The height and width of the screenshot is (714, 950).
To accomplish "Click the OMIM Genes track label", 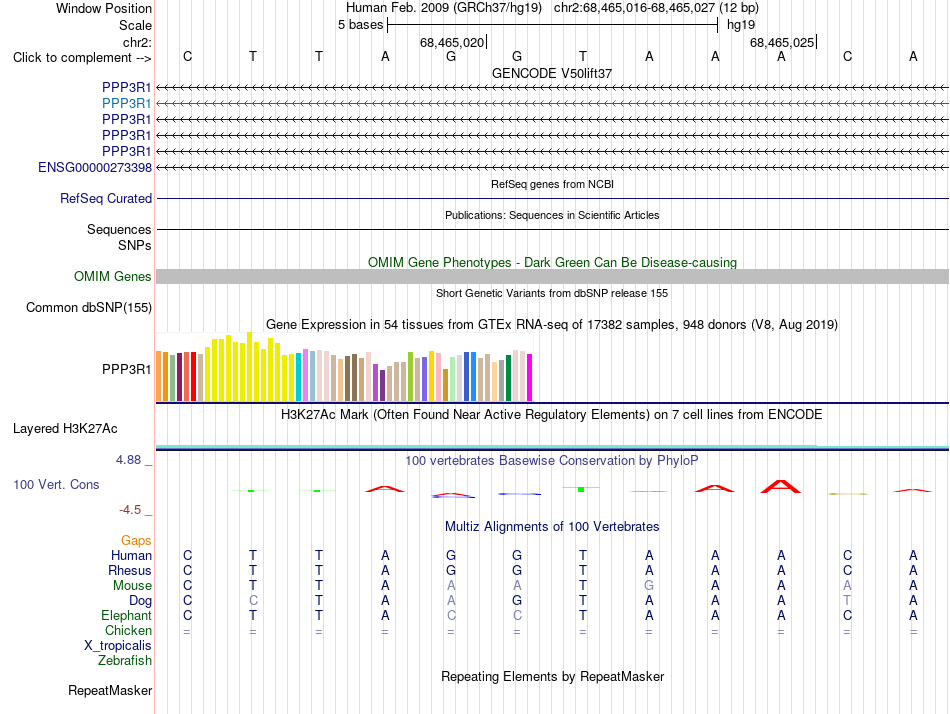I will coord(113,276).
